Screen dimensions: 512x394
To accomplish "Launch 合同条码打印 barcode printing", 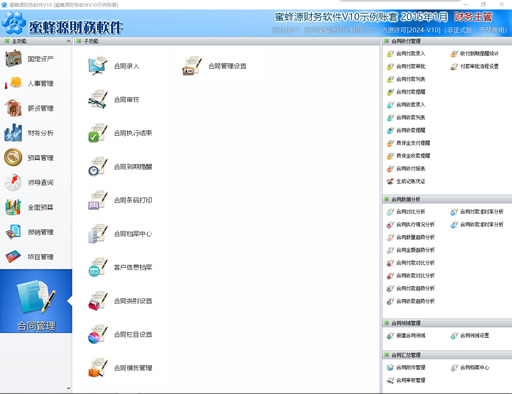I will click(98, 200).
